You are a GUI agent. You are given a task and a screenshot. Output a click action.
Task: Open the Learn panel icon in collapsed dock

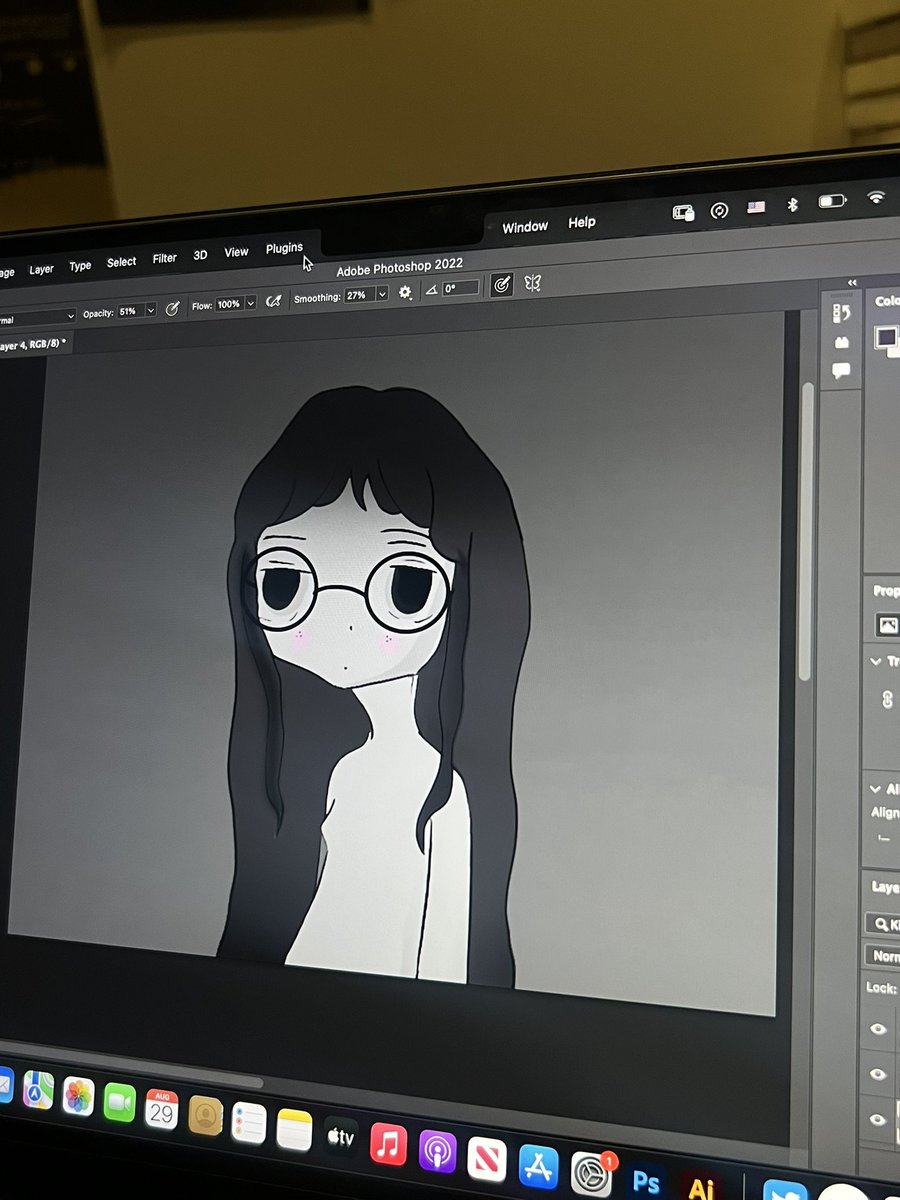(841, 343)
